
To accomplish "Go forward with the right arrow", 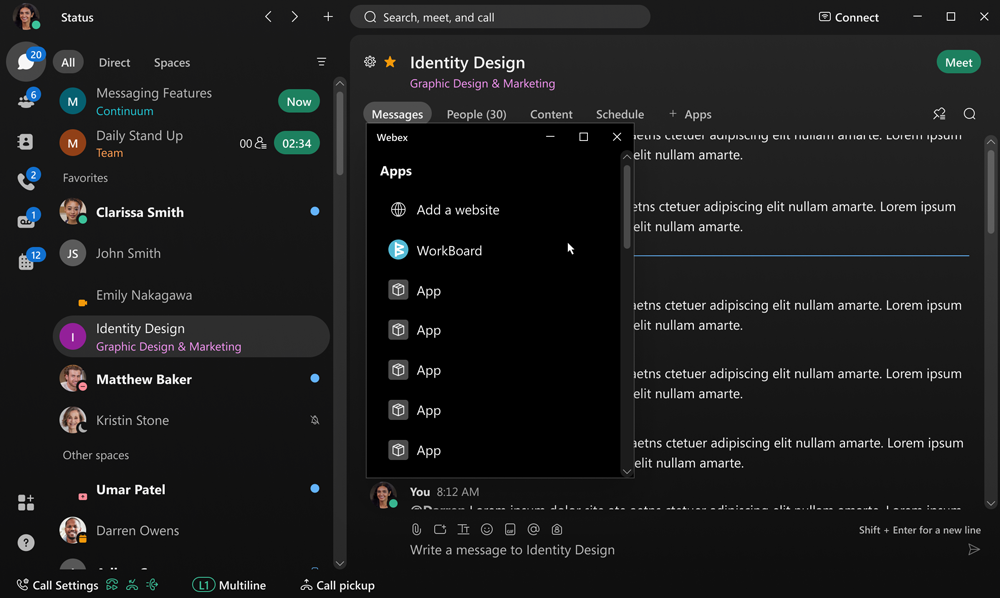I will [x=295, y=17].
